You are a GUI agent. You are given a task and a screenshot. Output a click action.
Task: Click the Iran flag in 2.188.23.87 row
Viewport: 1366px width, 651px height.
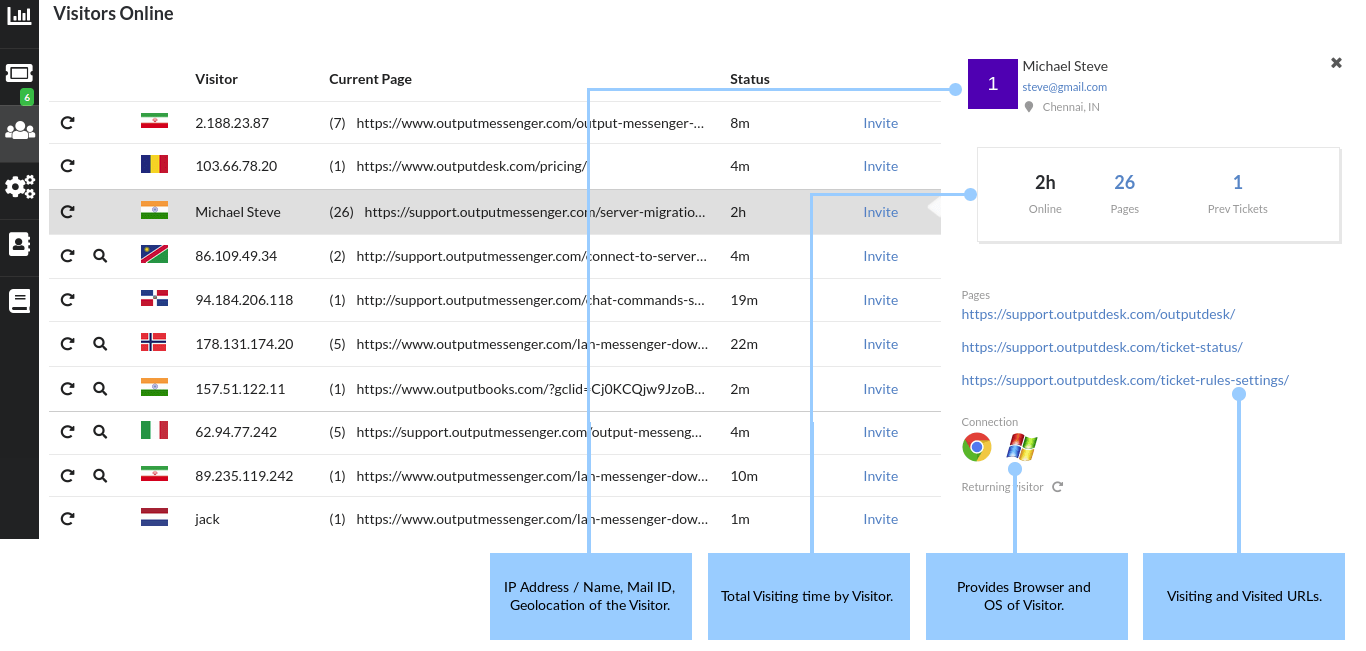point(154,122)
